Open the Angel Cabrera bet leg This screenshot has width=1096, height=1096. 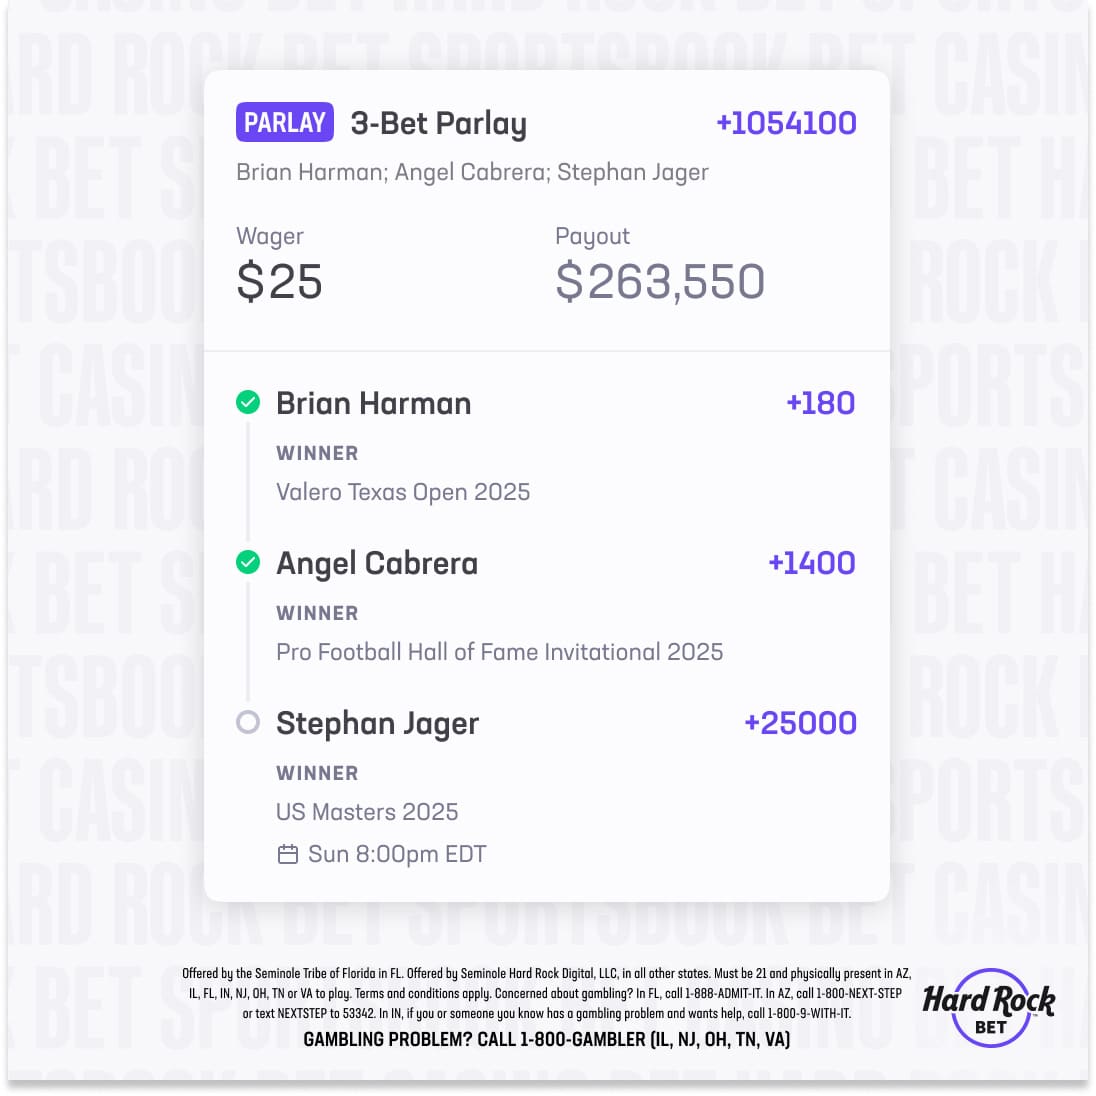pyautogui.click(x=377, y=564)
